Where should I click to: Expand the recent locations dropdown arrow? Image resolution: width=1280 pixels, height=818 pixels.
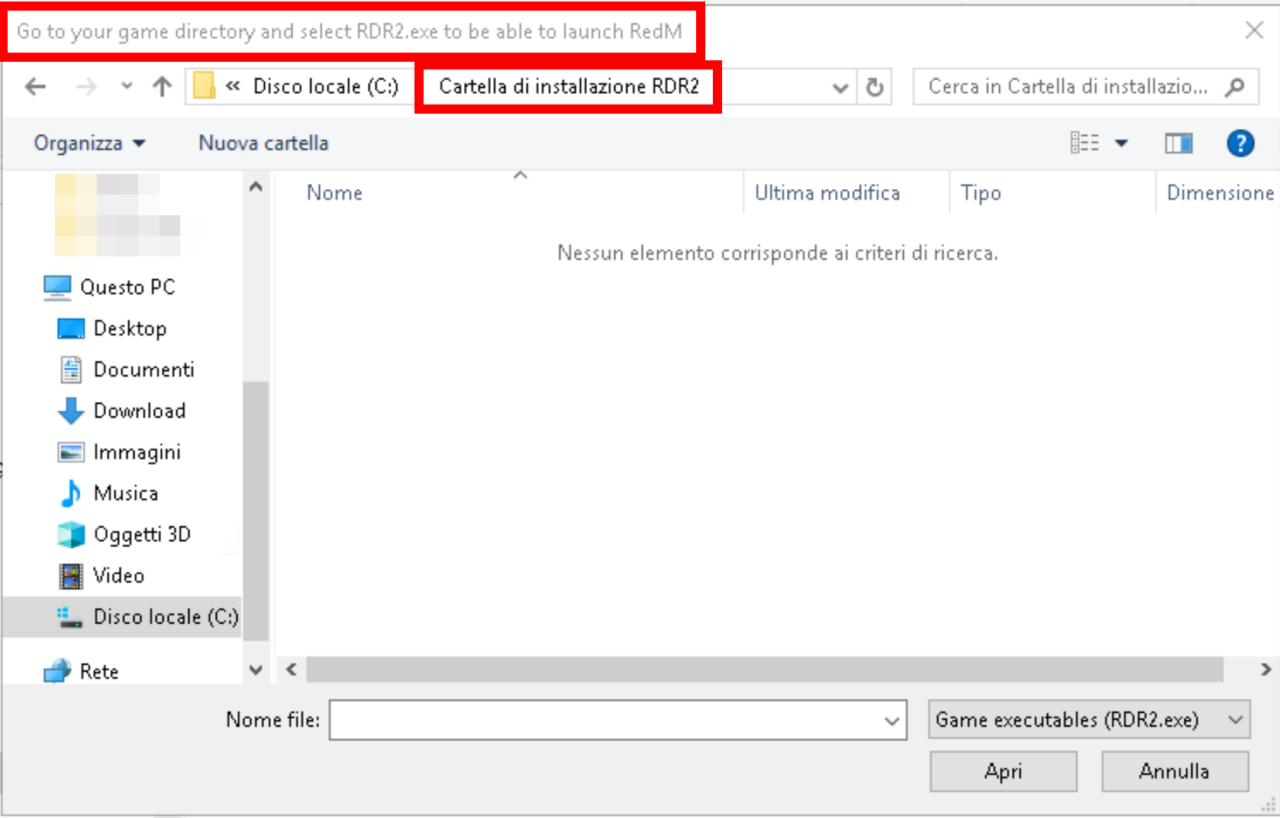[x=126, y=87]
